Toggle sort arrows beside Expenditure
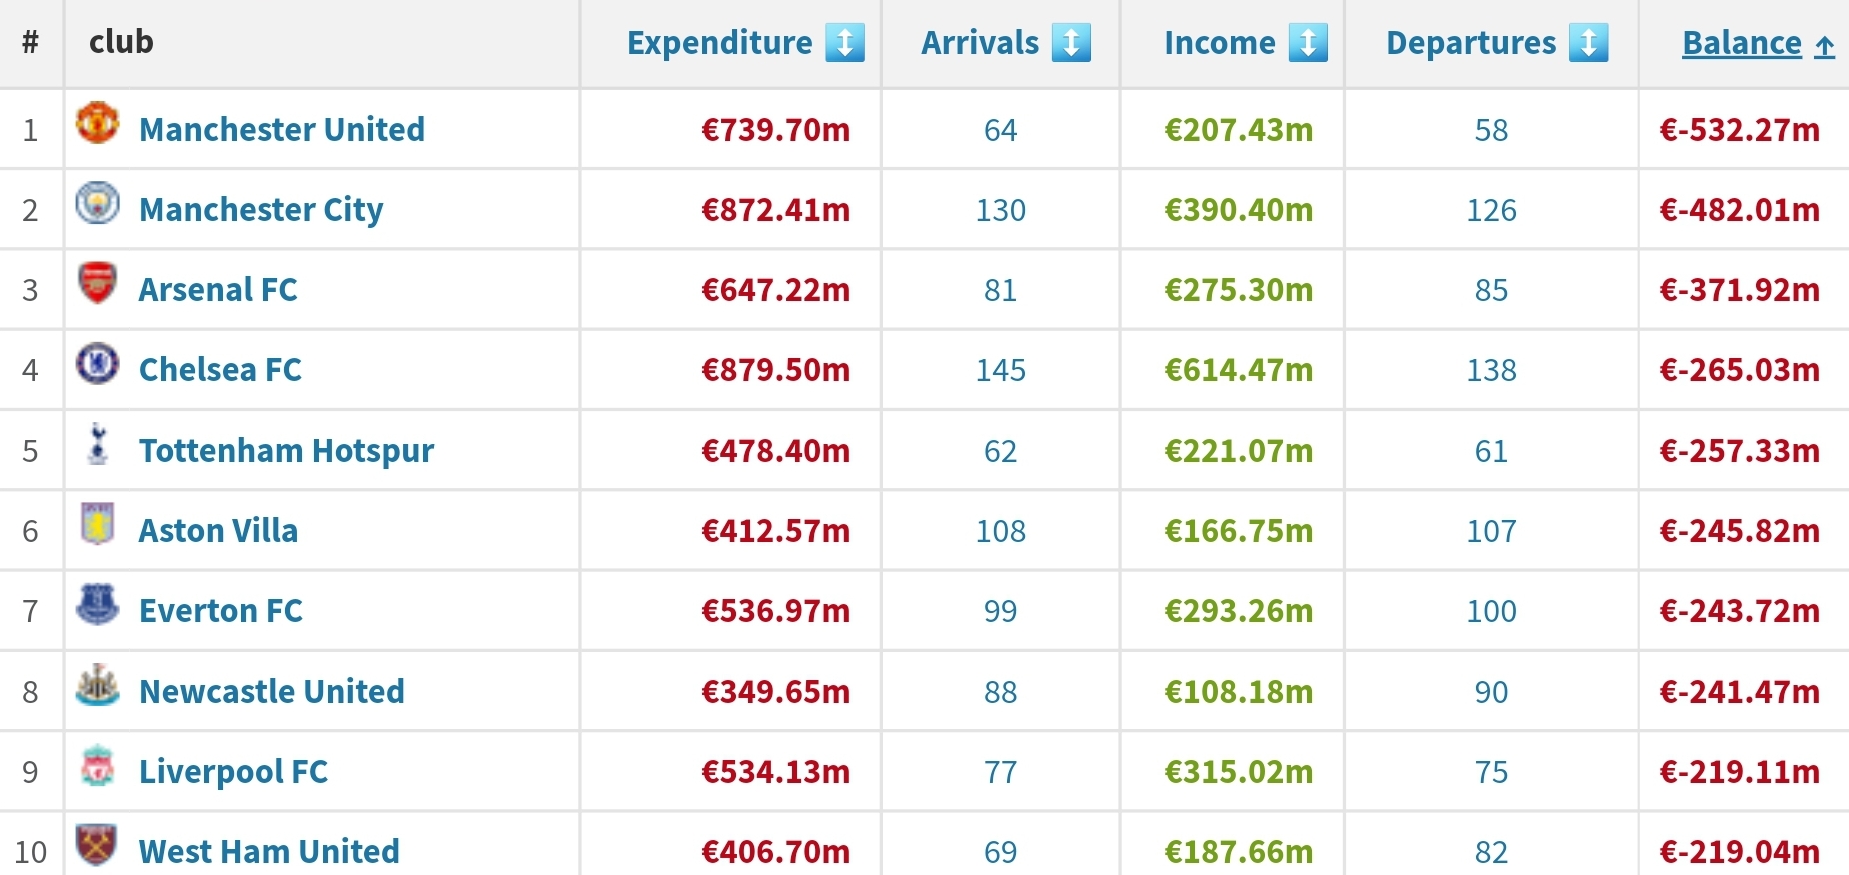Image resolution: width=1849 pixels, height=875 pixels. tap(844, 43)
